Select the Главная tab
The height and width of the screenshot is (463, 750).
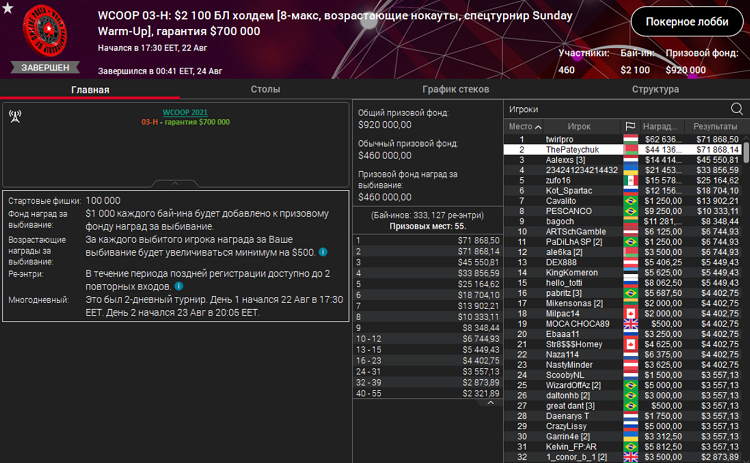coord(90,89)
